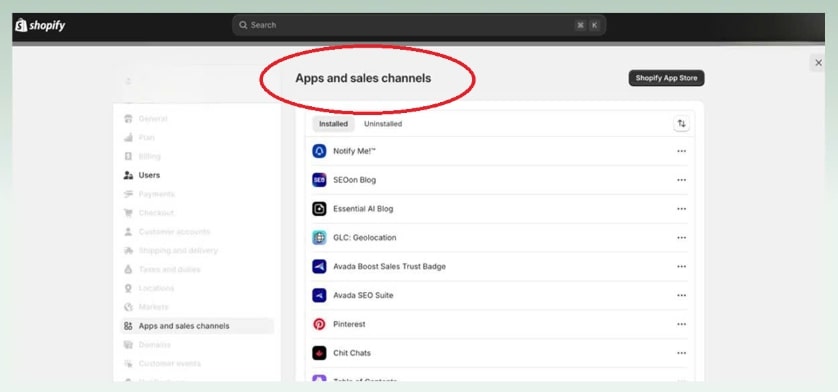Click the Pinterest app icon
This screenshot has width=838, height=392.
tap(319, 325)
